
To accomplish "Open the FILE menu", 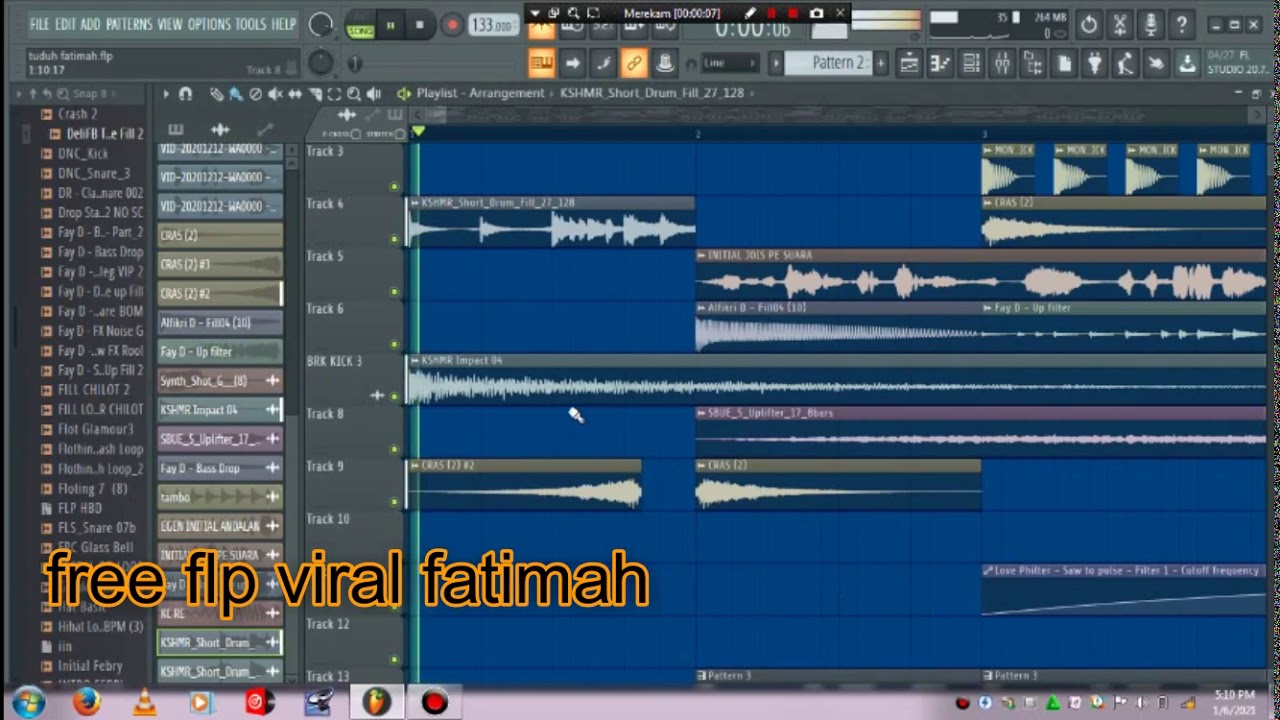I will [40, 24].
